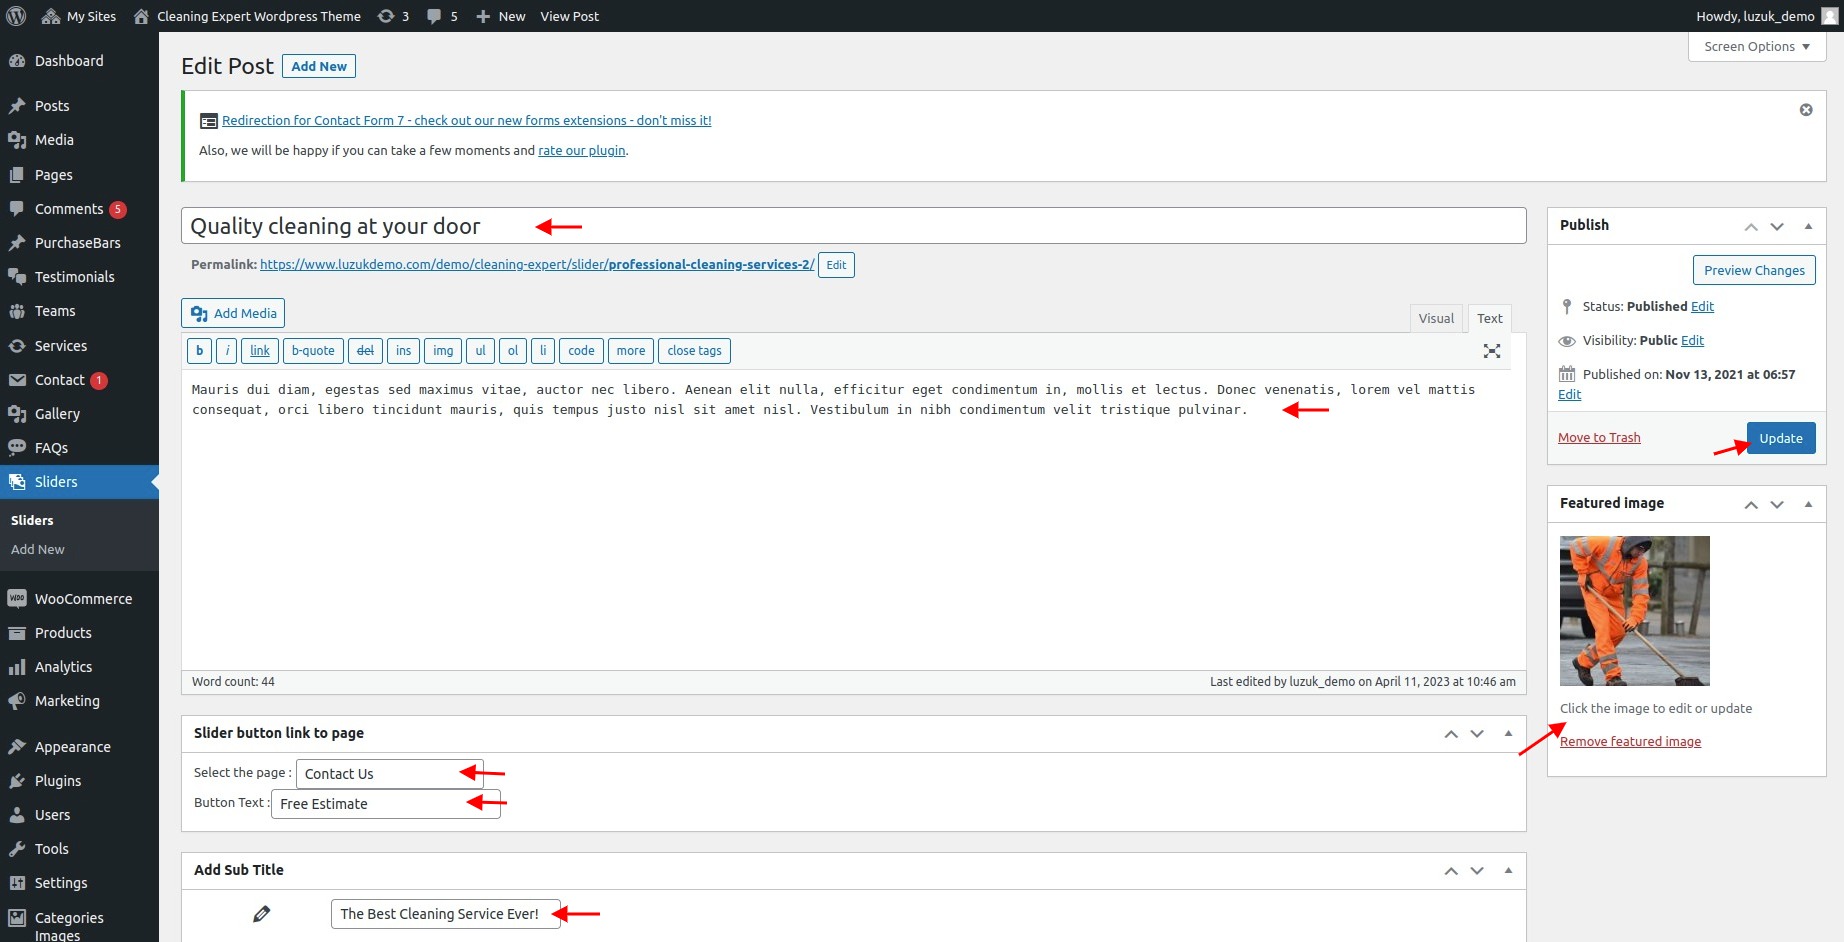The image size is (1844, 942).
Task: Click View Post in admin bar
Action: click(x=570, y=16)
